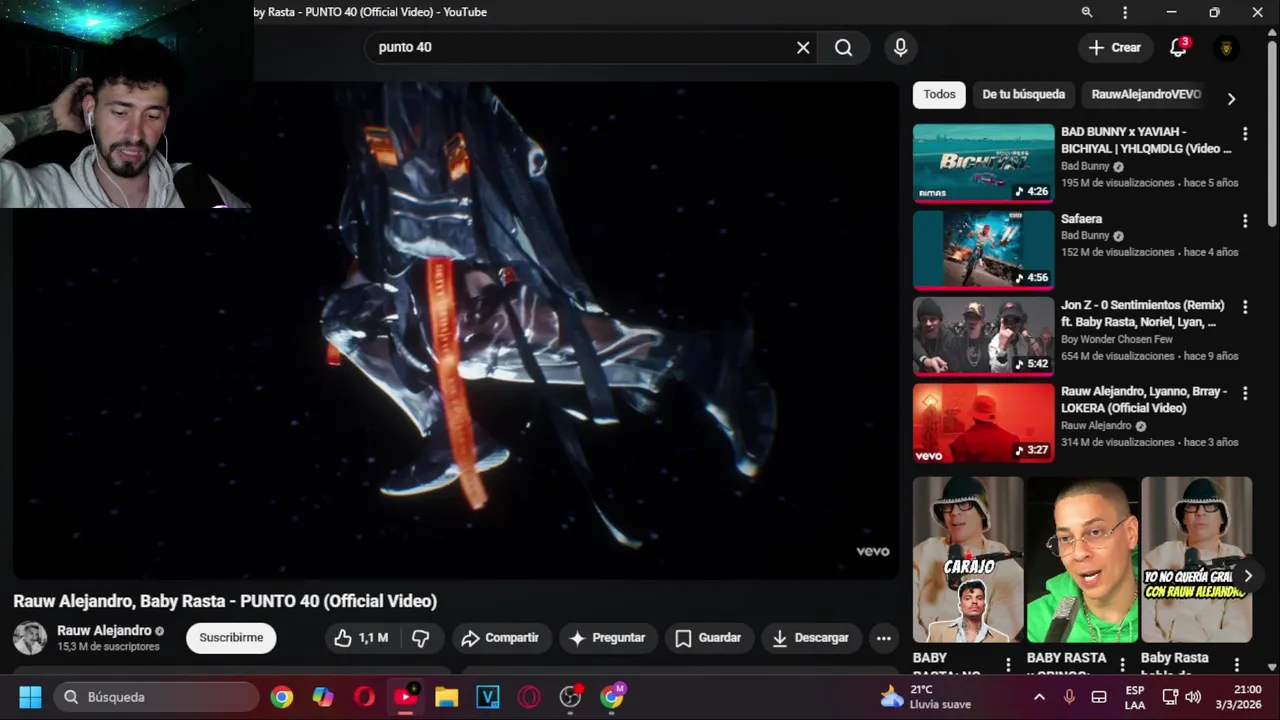Open Opera browser from the taskbar
Image resolution: width=1280 pixels, height=720 pixels.
364,697
